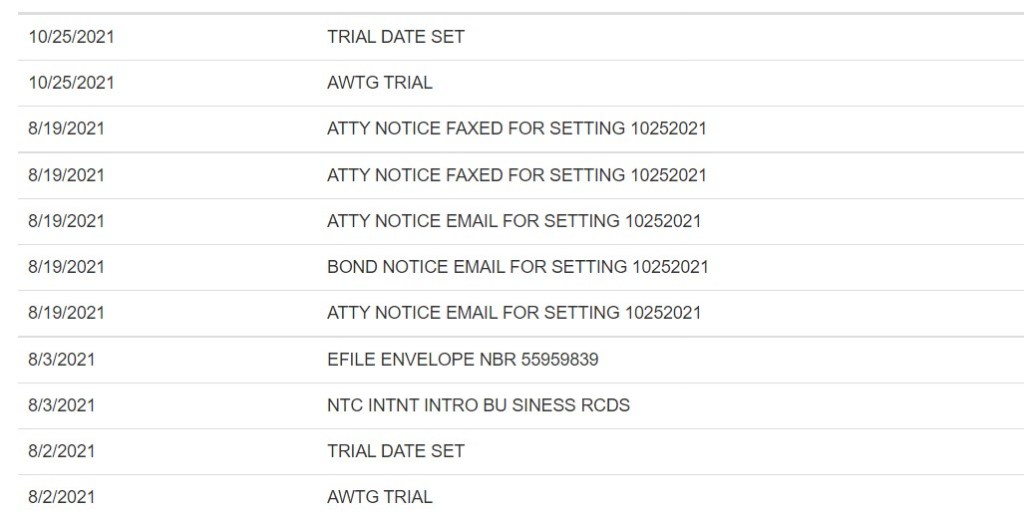Select TRIAL DATE SET entry dated 8/2/2021

tap(396, 451)
